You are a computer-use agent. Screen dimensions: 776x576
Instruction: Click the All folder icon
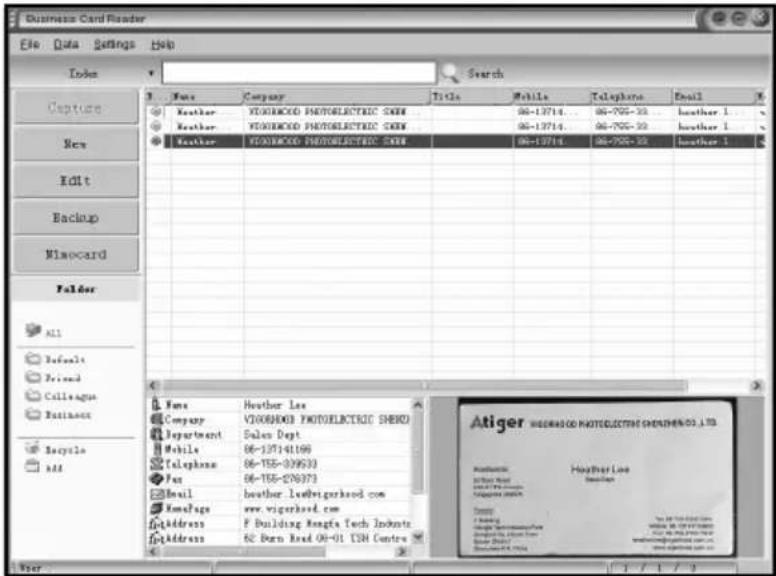click(x=33, y=330)
